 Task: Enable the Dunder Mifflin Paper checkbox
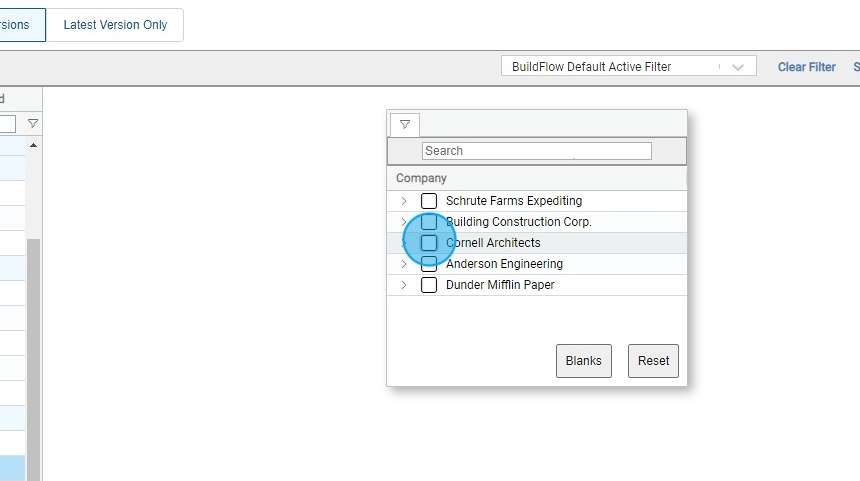(x=429, y=285)
